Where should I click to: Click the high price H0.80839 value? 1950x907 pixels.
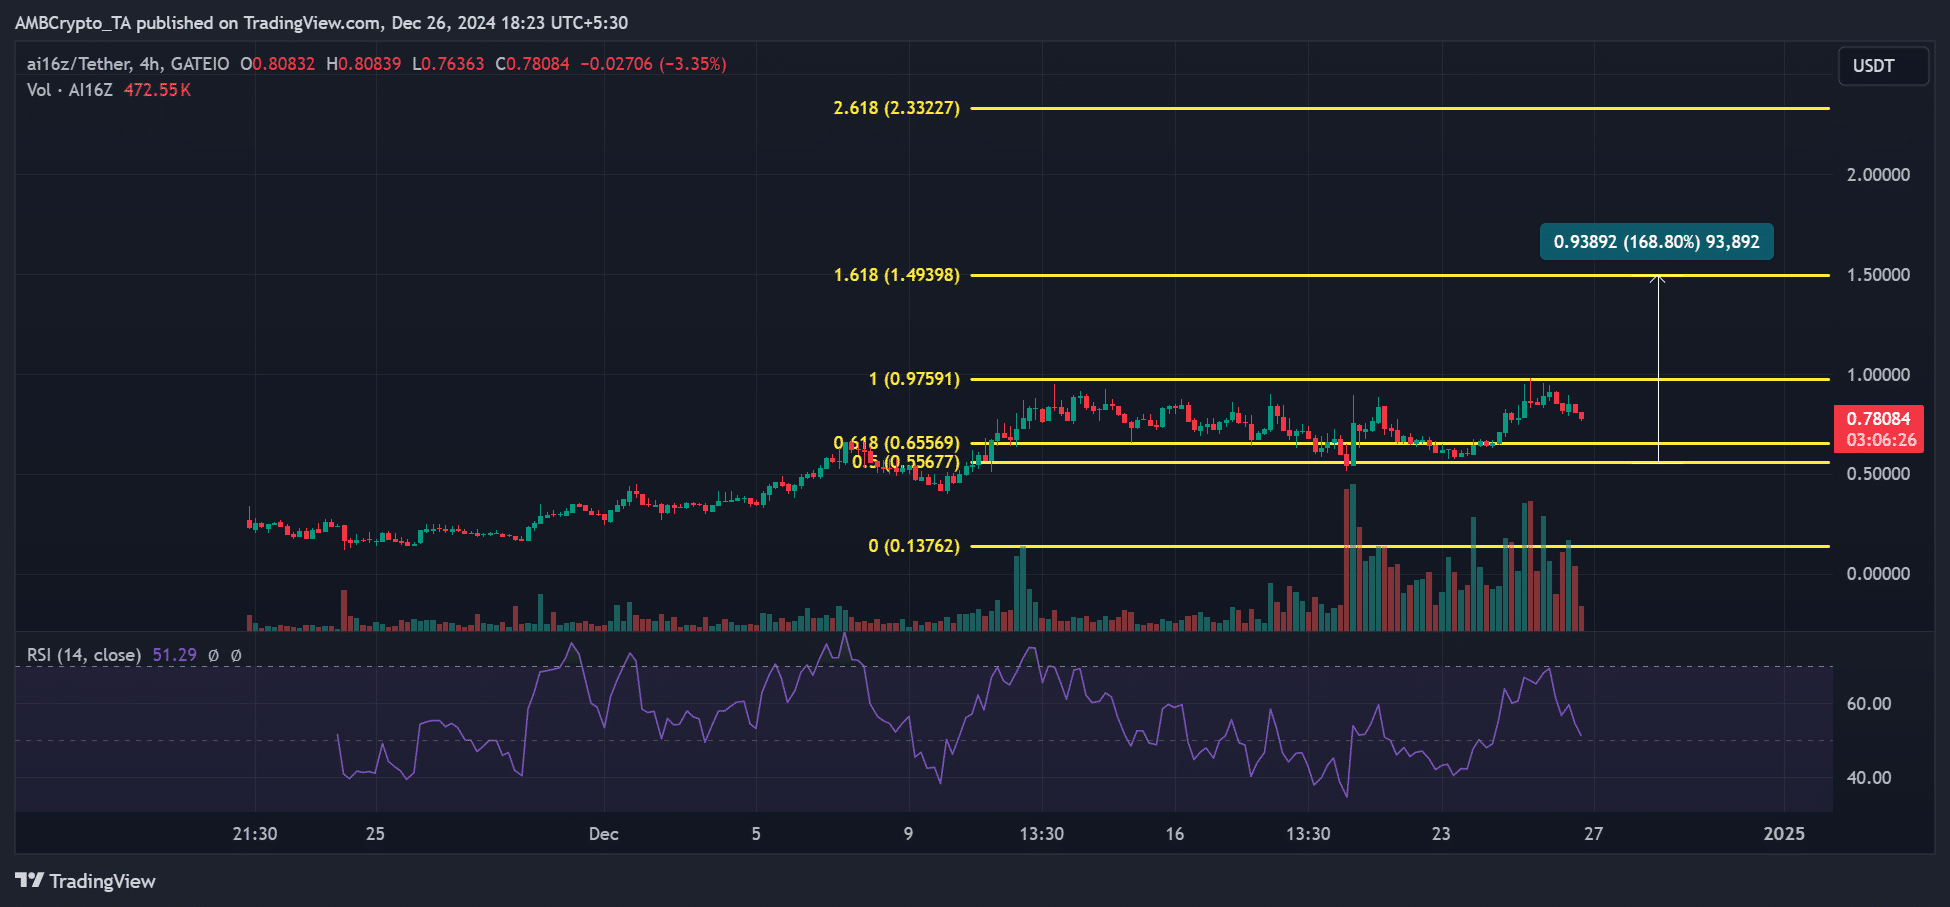pyautogui.click(x=364, y=64)
